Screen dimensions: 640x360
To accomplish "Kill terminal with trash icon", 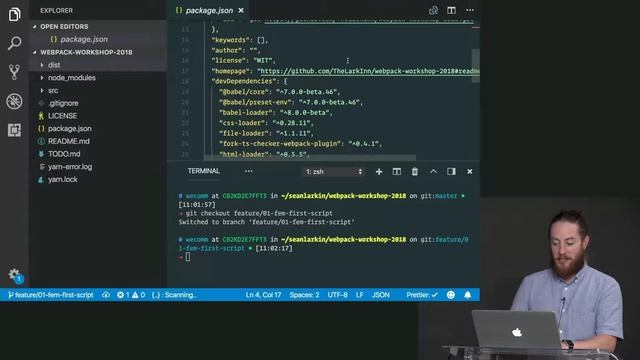I will pos(414,172).
